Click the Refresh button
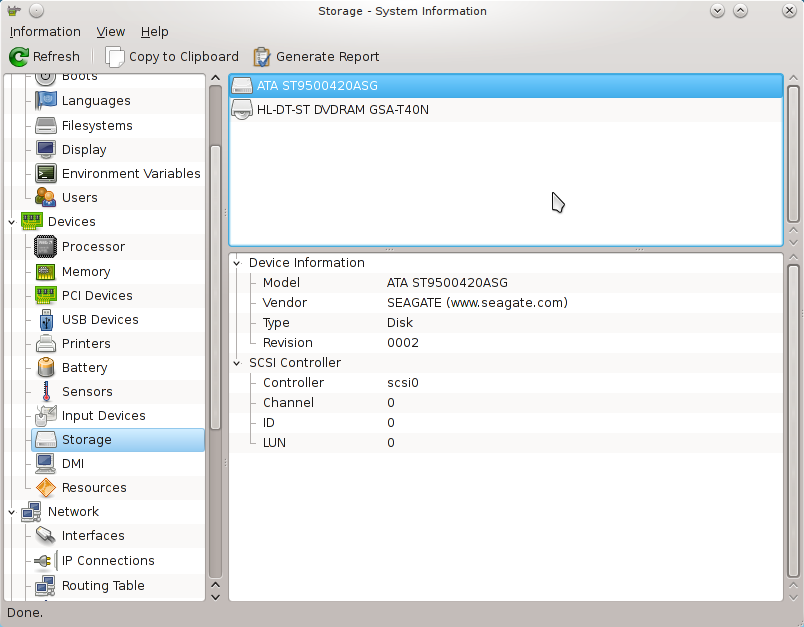Image resolution: width=804 pixels, height=627 pixels. point(45,57)
